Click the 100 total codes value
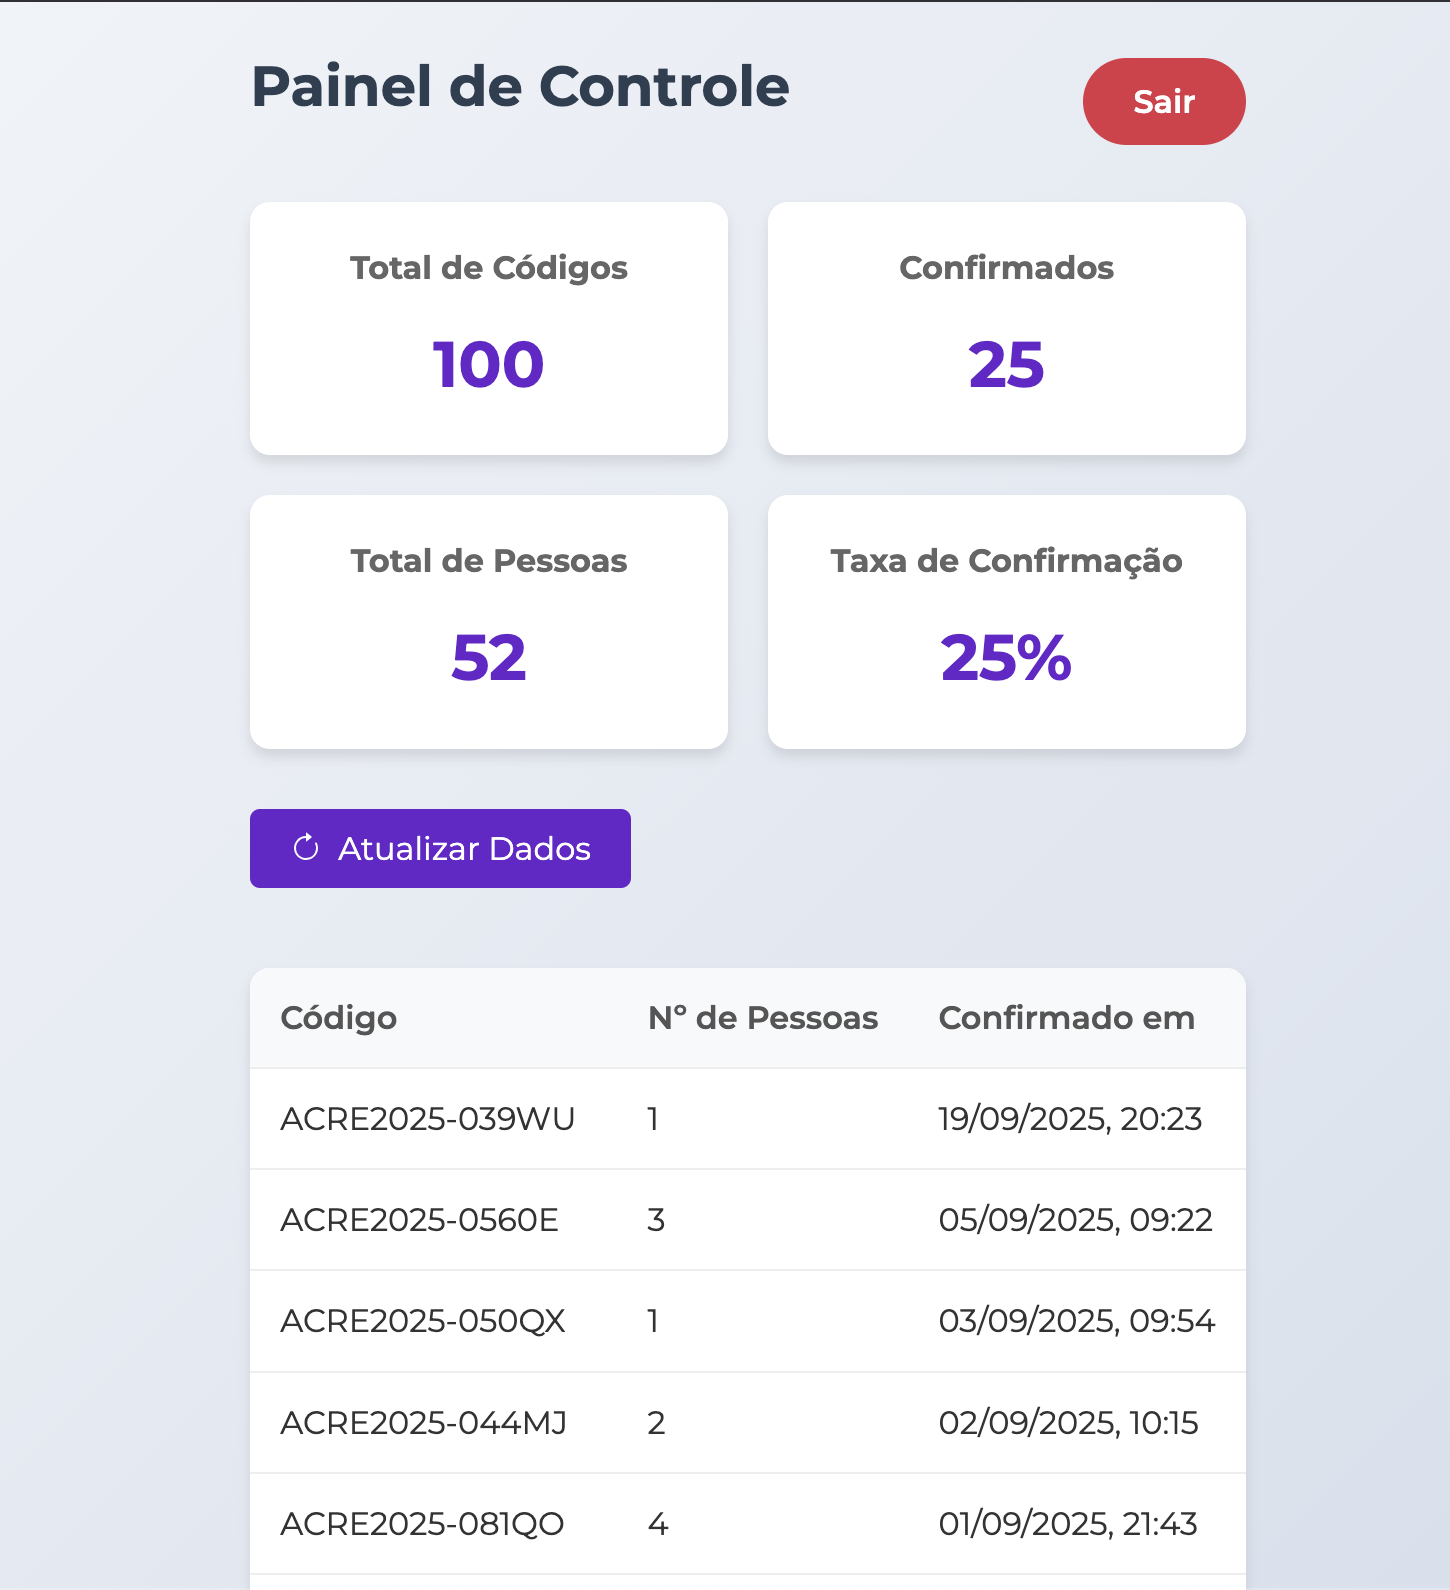Image resolution: width=1450 pixels, height=1590 pixels. pos(488,364)
